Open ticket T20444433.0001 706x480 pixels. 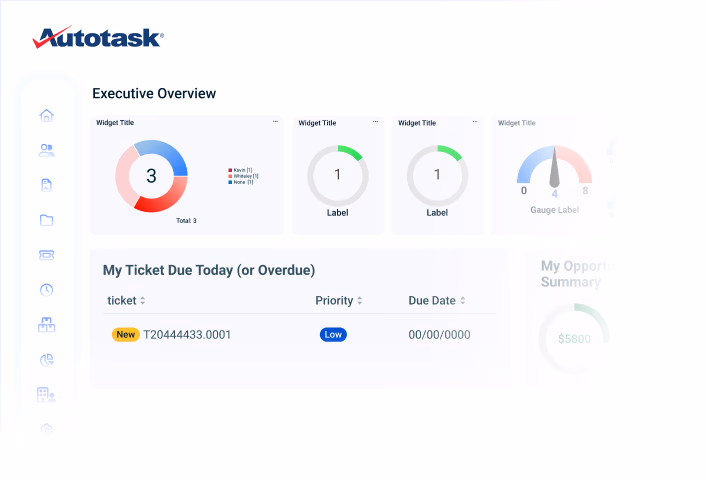coord(187,335)
